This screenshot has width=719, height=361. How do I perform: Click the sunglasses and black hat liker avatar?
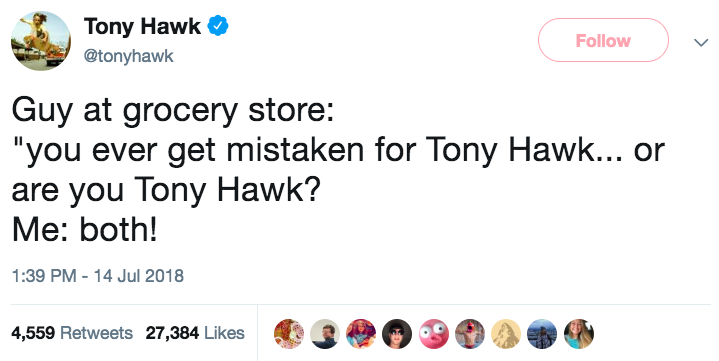tap(397, 334)
